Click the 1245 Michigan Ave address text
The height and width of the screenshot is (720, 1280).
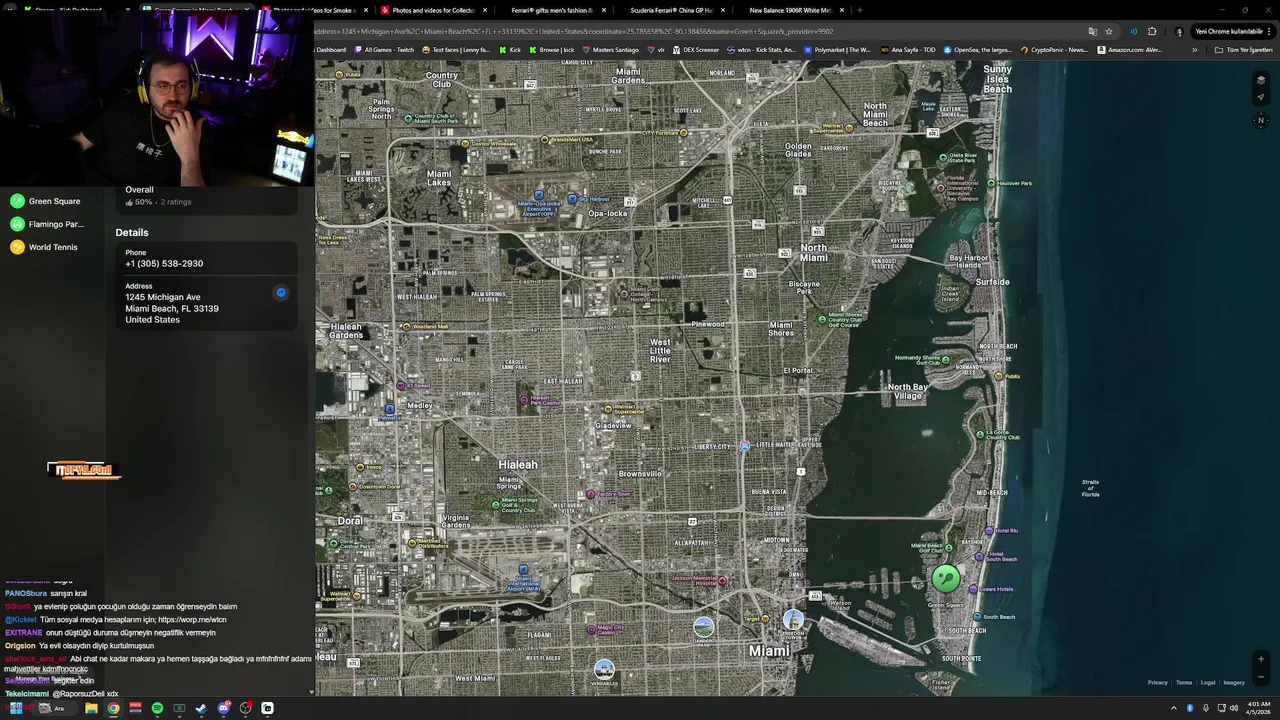click(163, 297)
